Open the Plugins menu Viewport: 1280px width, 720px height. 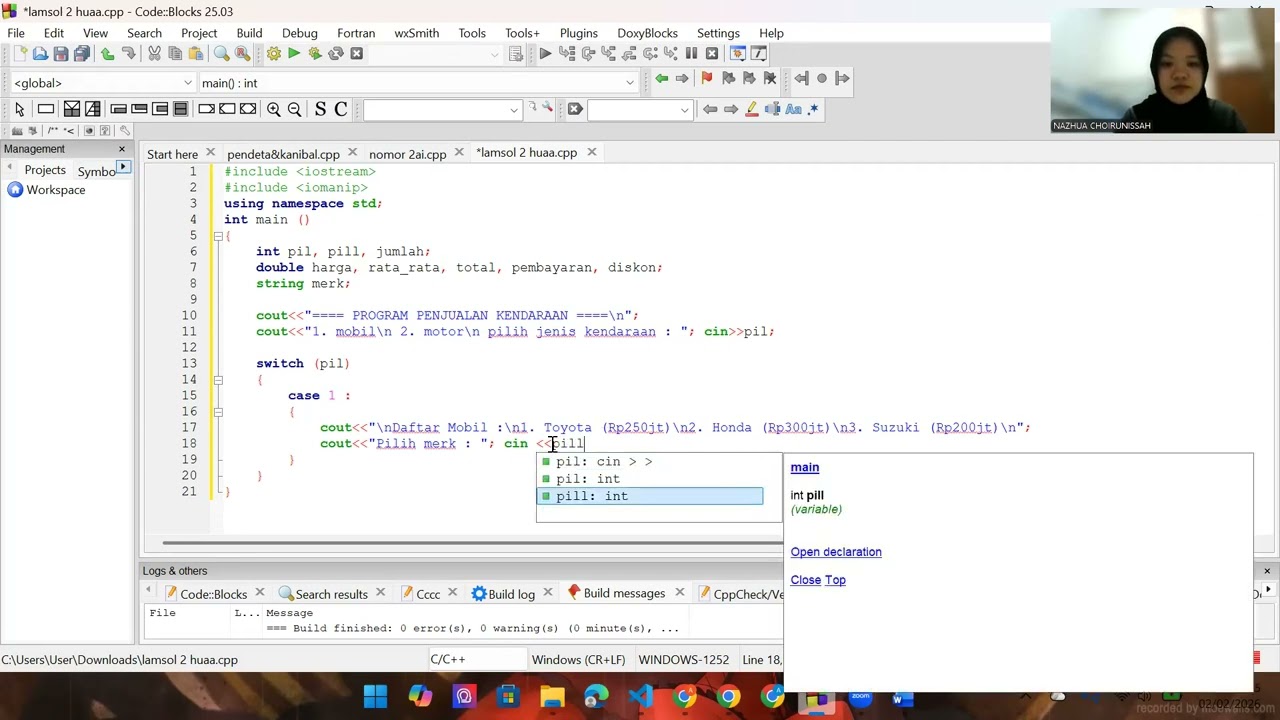[x=578, y=33]
